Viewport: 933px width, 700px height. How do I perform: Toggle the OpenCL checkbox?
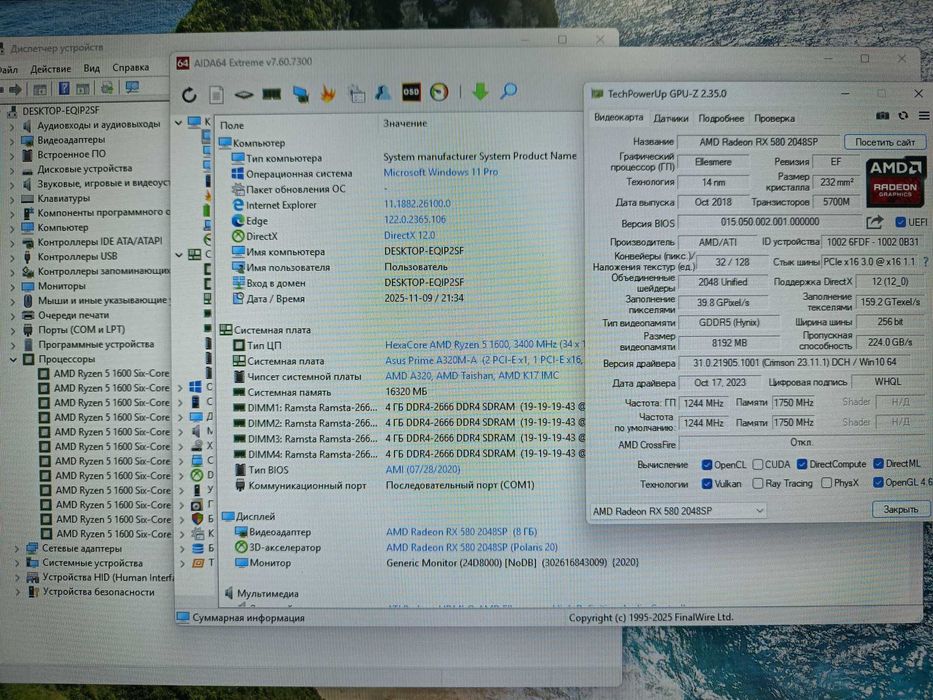click(x=707, y=464)
